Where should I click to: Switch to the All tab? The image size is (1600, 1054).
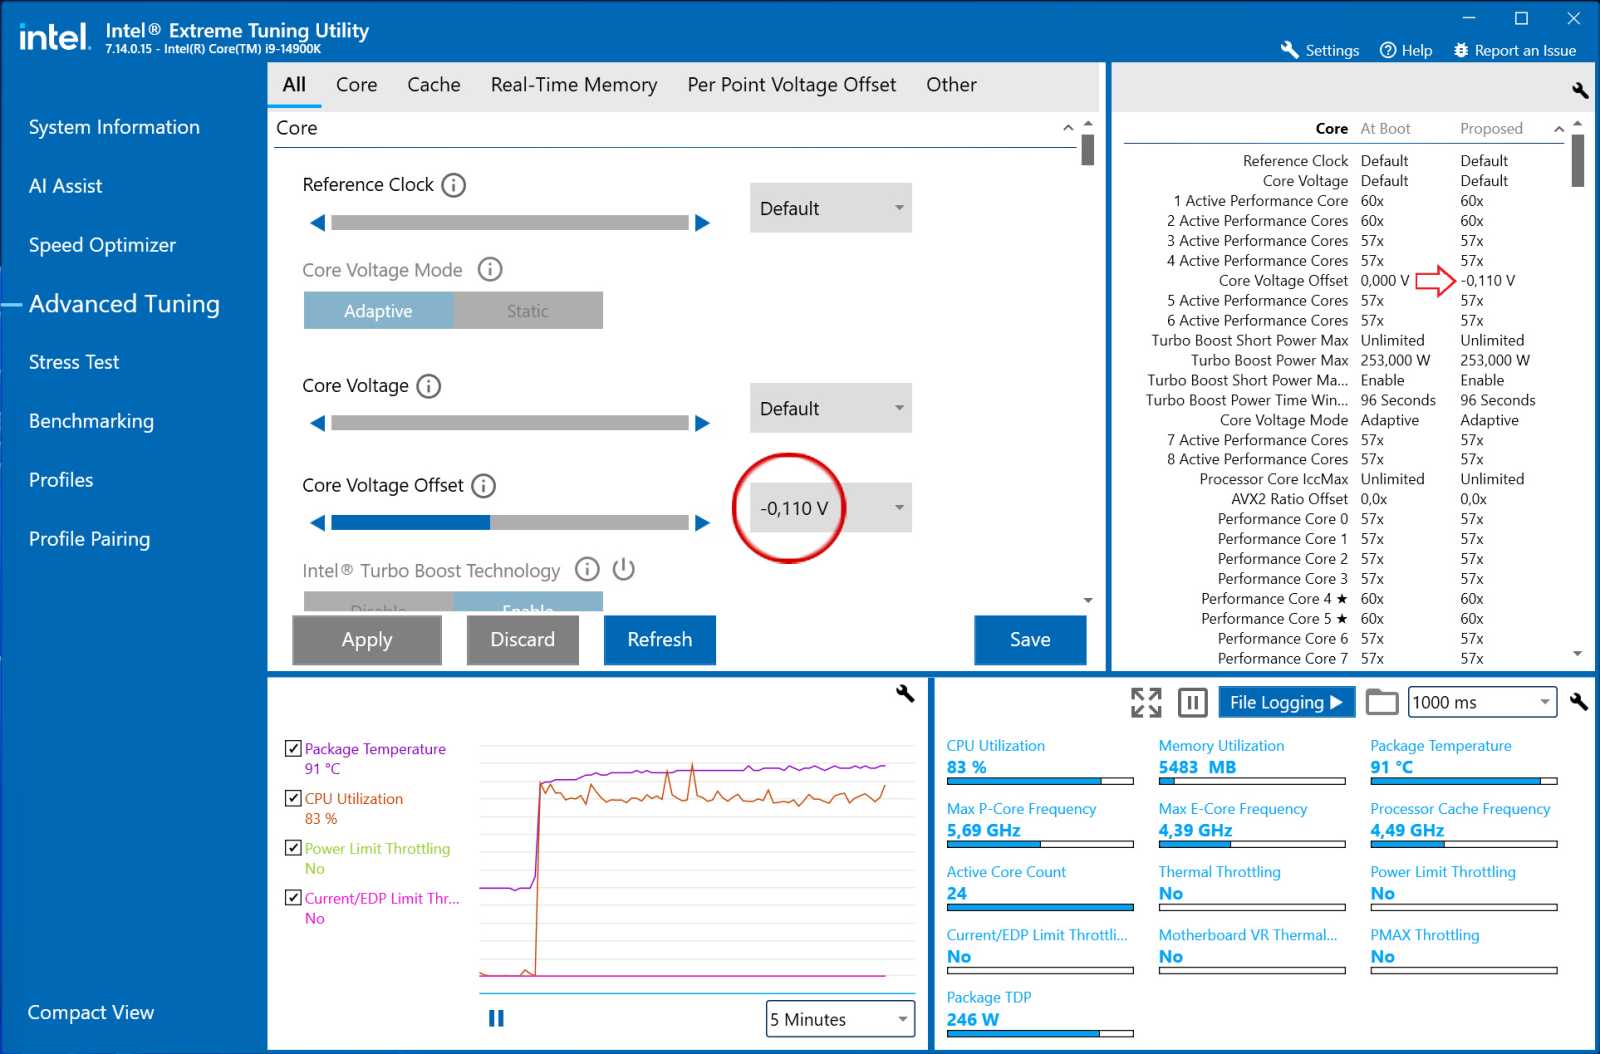294,85
